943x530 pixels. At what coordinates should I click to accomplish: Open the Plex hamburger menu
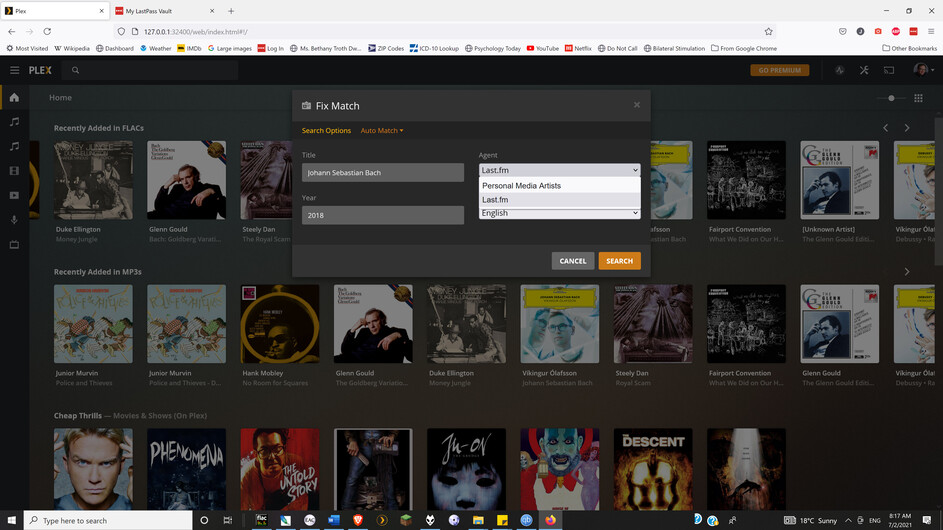click(x=14, y=70)
